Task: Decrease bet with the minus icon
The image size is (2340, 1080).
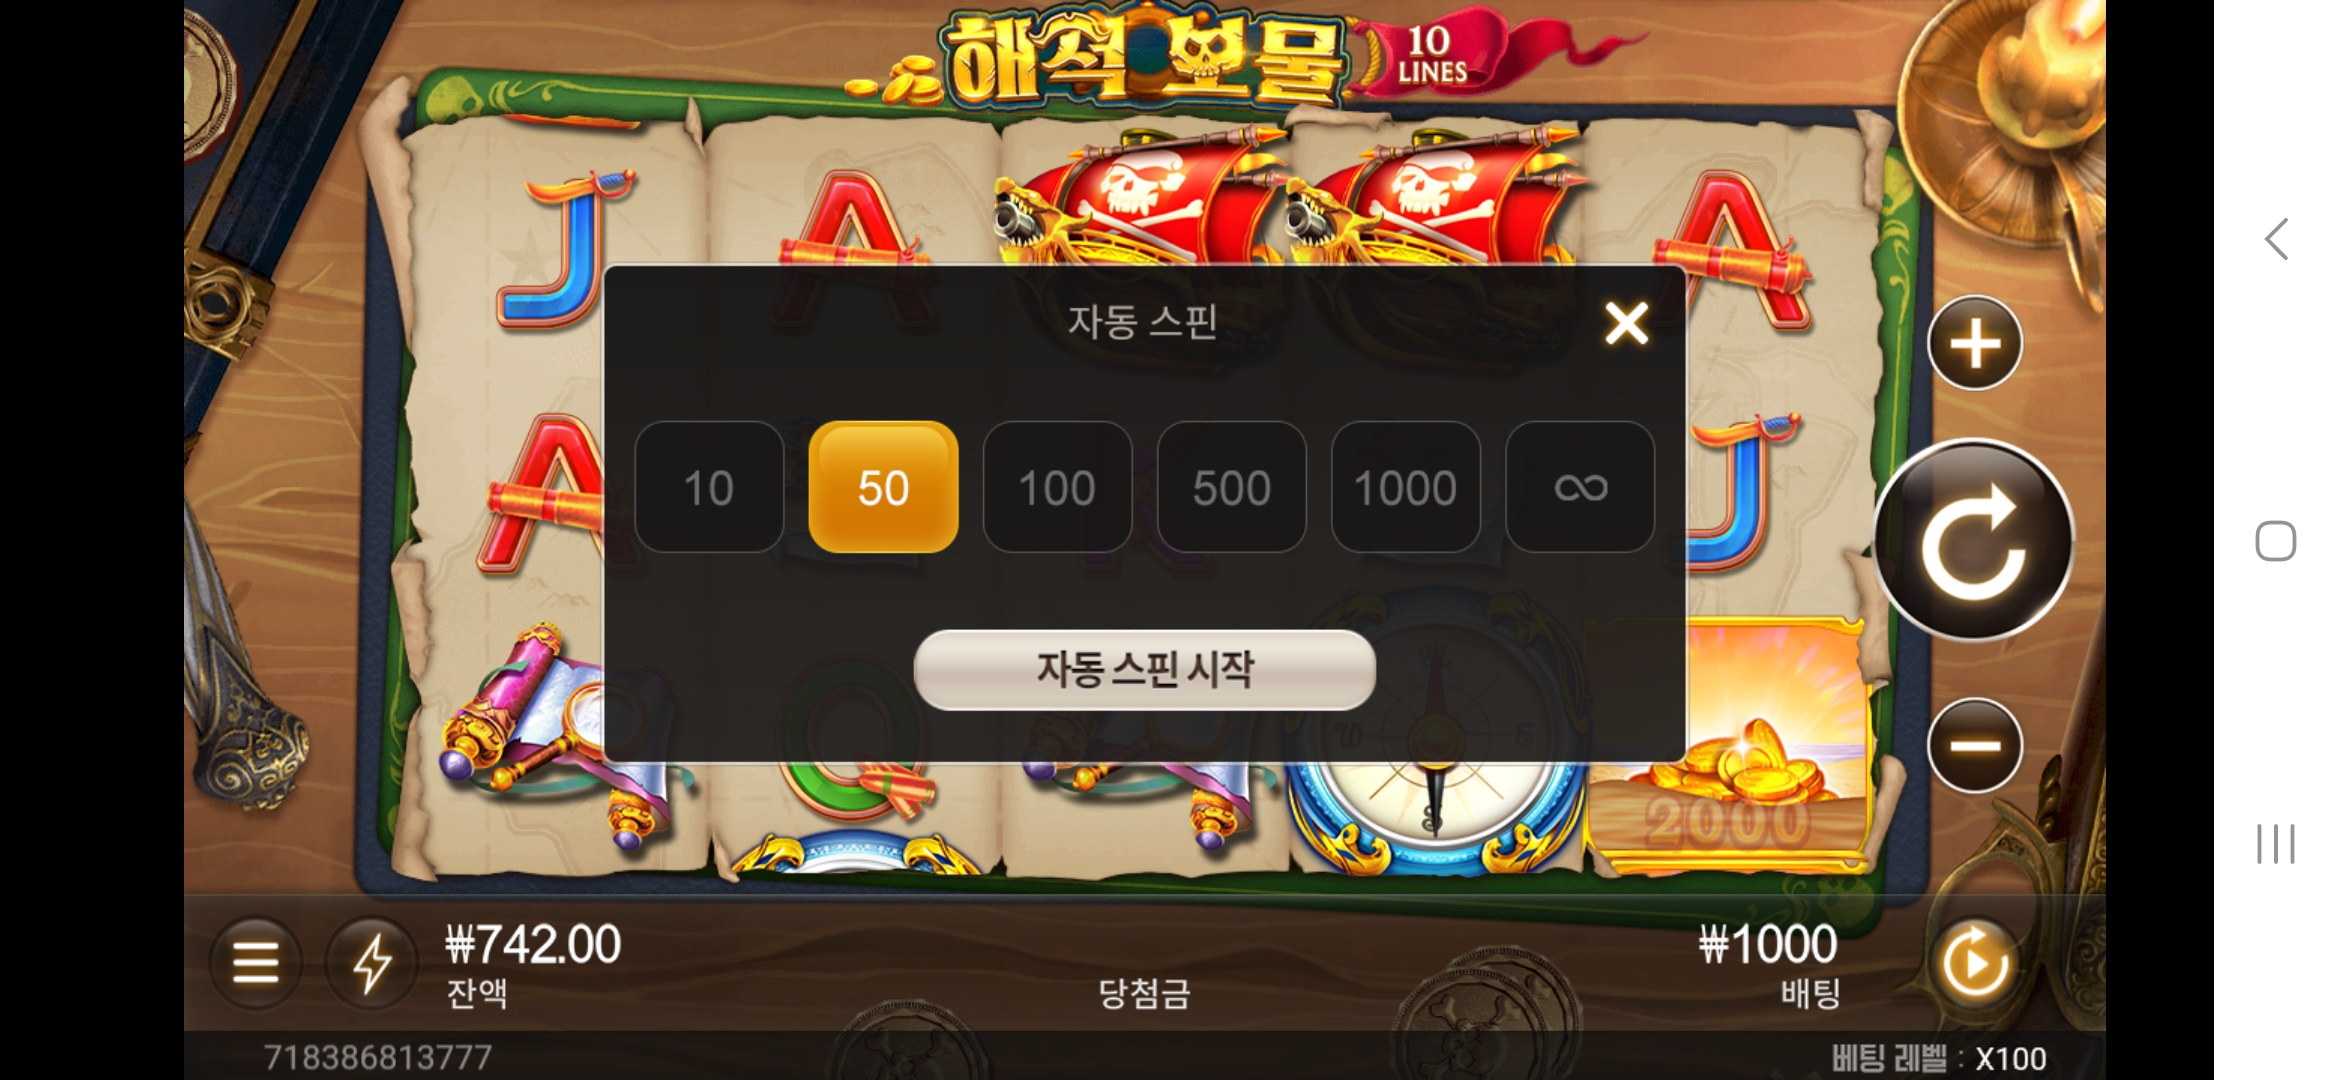Action: coord(1975,746)
